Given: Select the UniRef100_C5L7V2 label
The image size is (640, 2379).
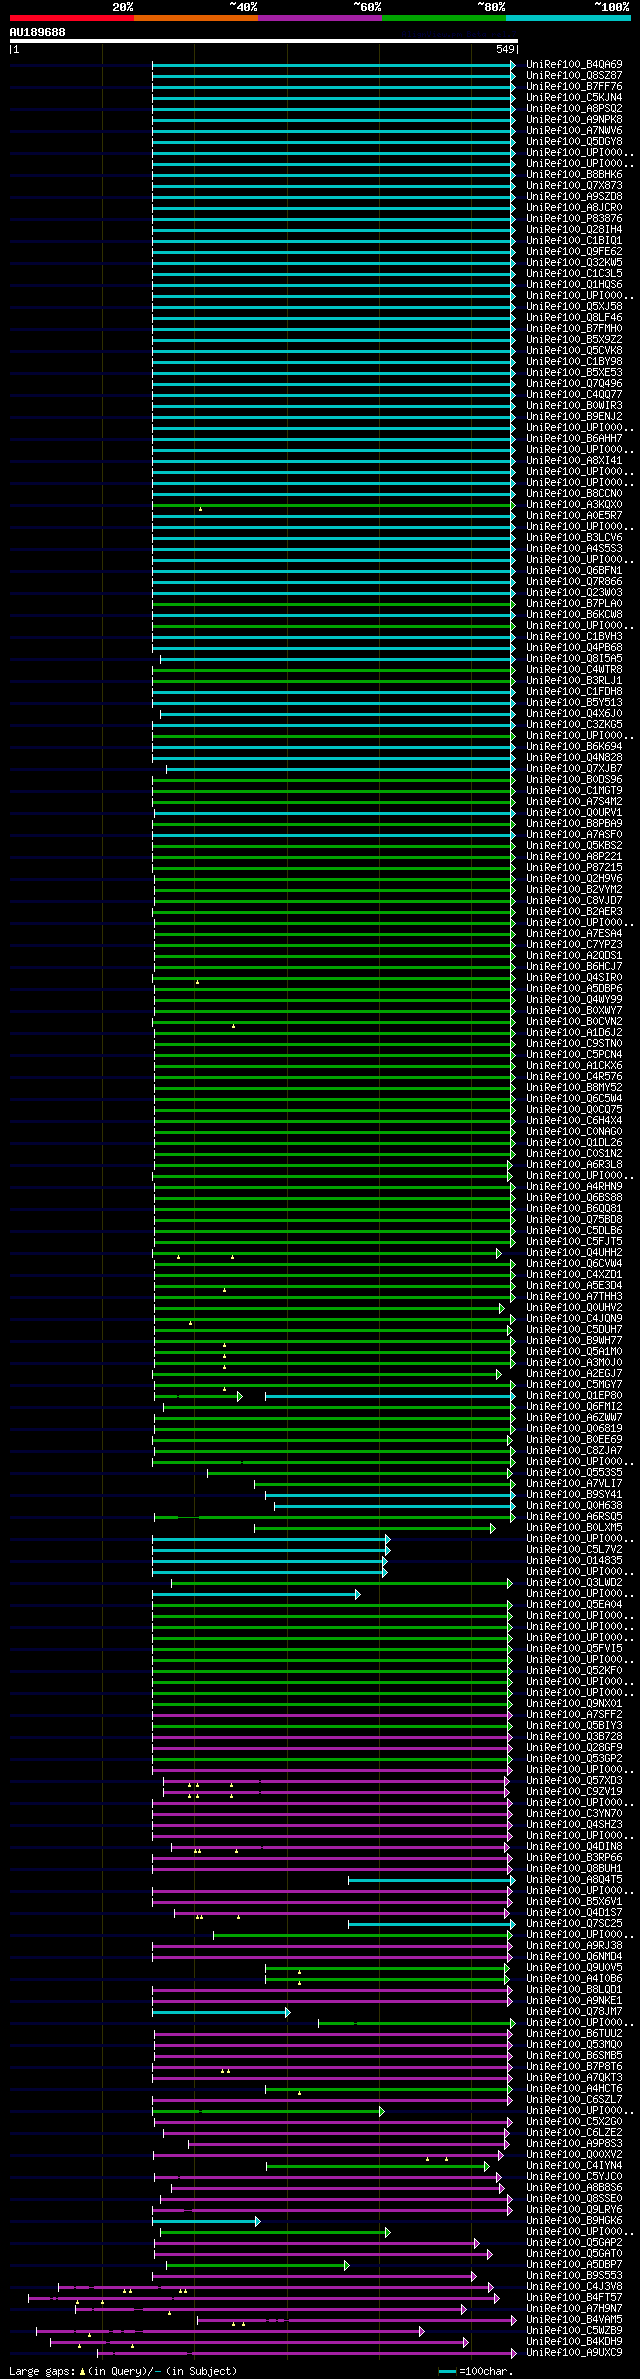Looking at the screenshot, I should pos(574,1550).
